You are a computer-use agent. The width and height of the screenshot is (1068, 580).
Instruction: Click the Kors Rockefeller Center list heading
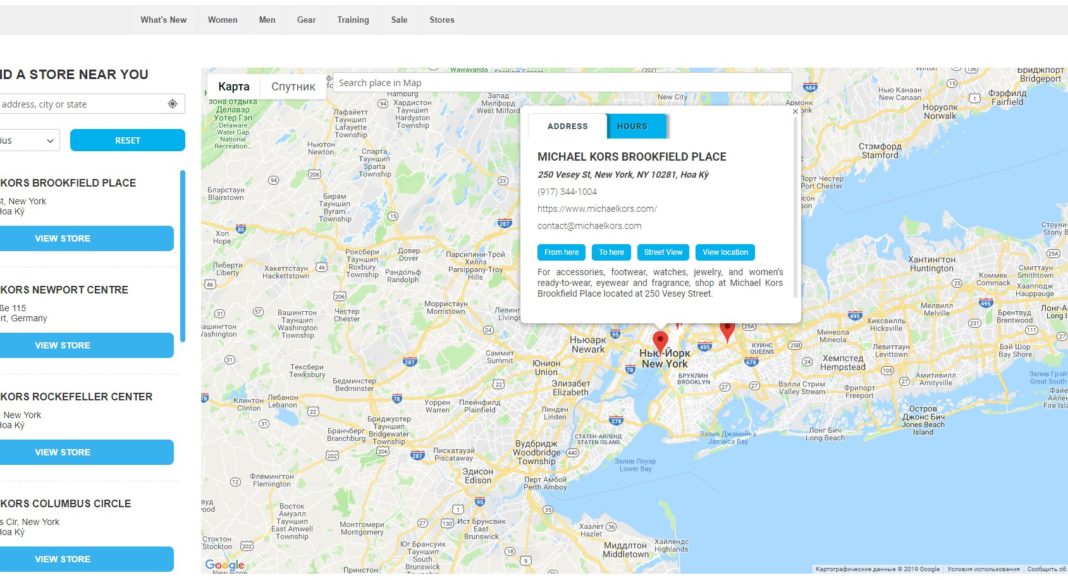click(76, 397)
